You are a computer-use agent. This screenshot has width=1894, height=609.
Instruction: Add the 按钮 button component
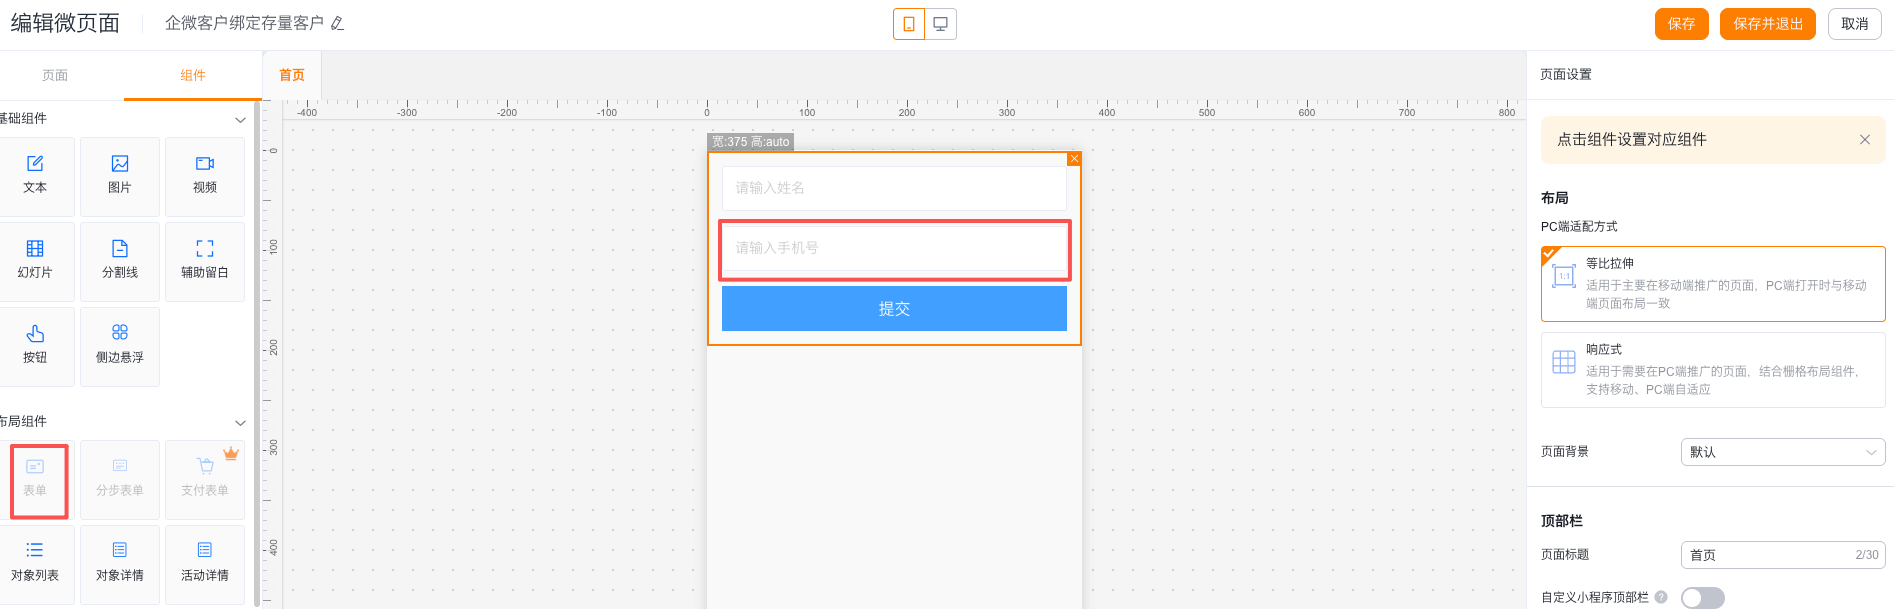(35, 345)
